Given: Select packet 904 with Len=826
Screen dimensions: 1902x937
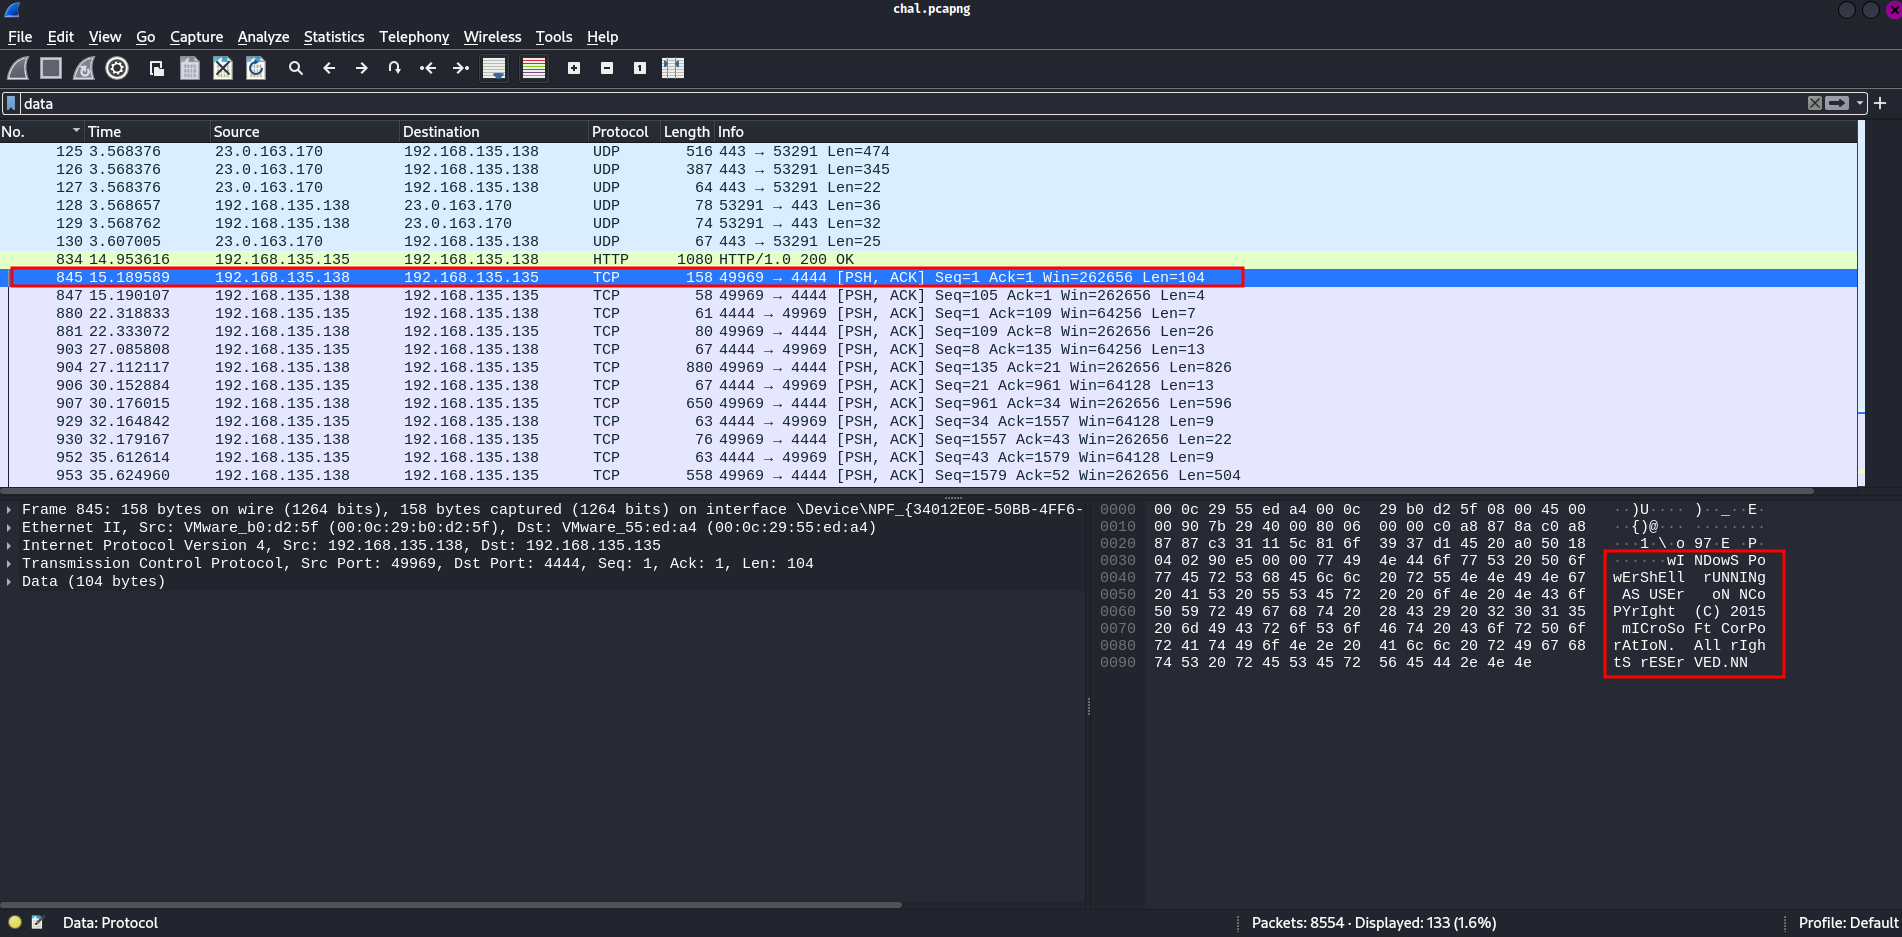Looking at the screenshot, I should click(928, 368).
